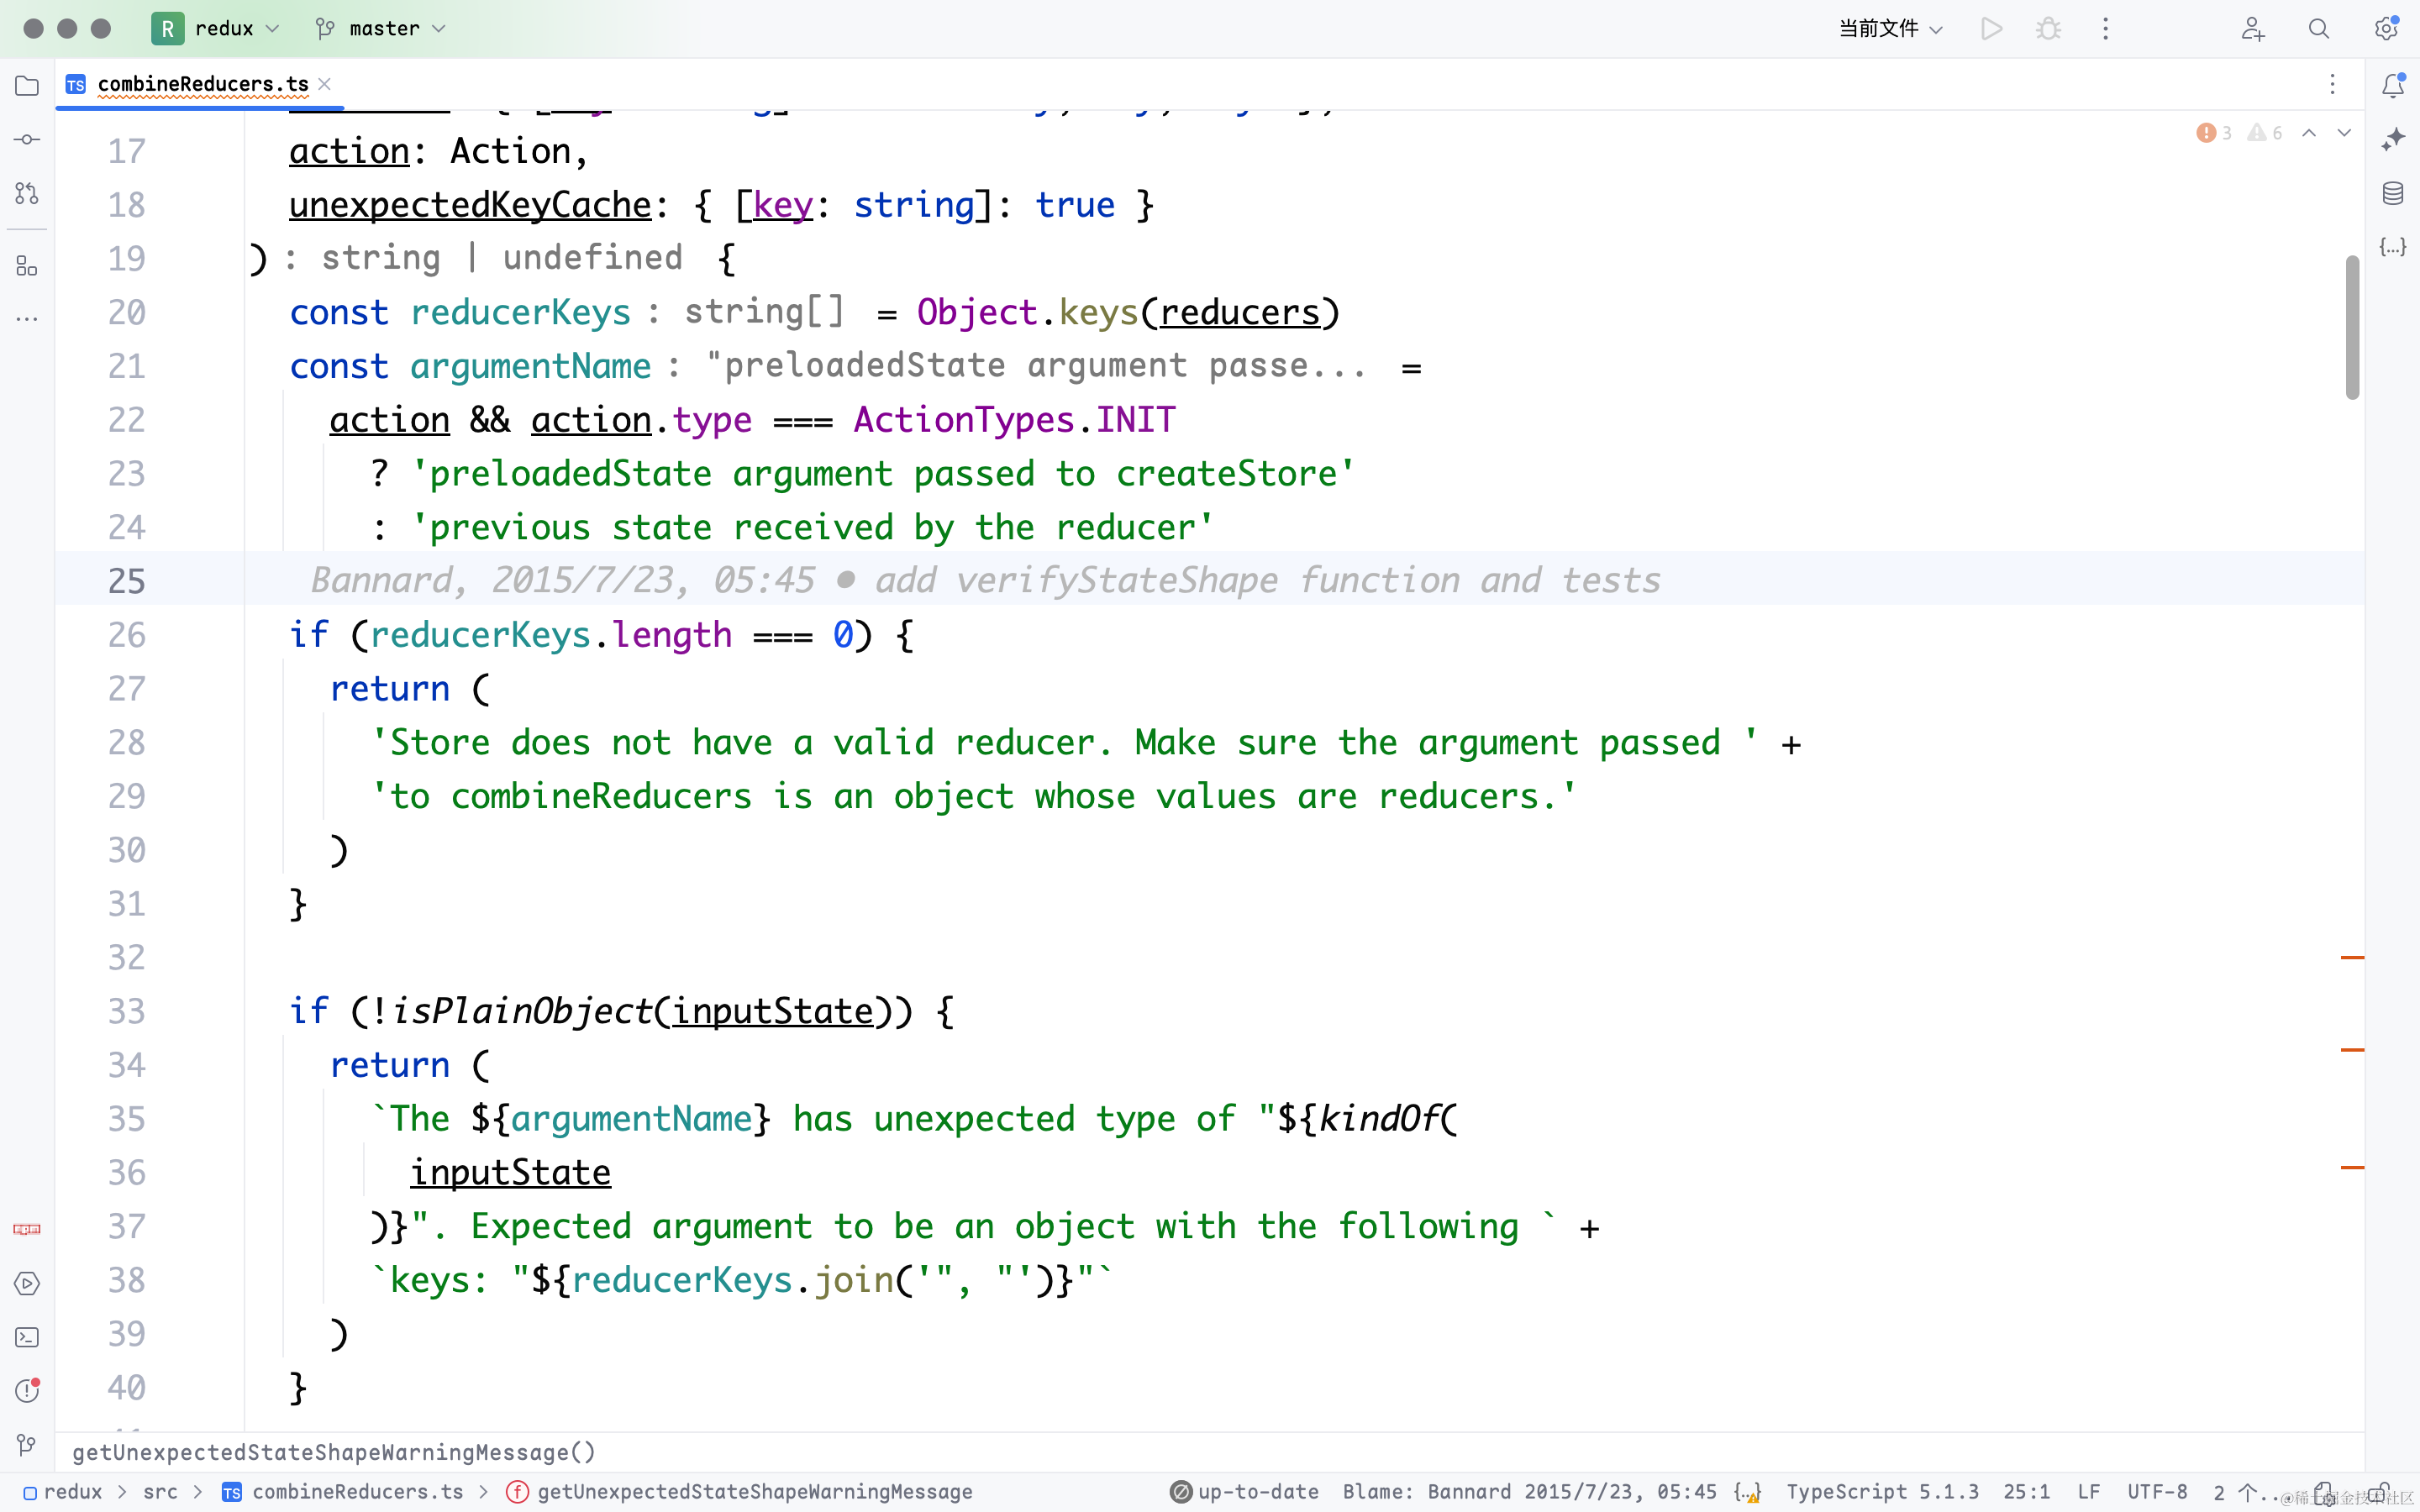The image size is (2420, 1512).
Task: Open the Database tool window
Action: point(2393,194)
